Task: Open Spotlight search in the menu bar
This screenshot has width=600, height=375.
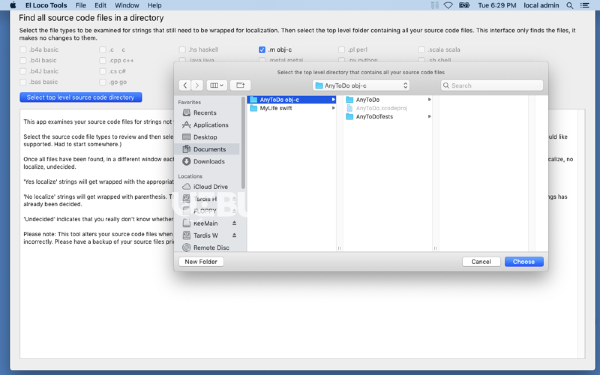Action: click(x=570, y=5)
